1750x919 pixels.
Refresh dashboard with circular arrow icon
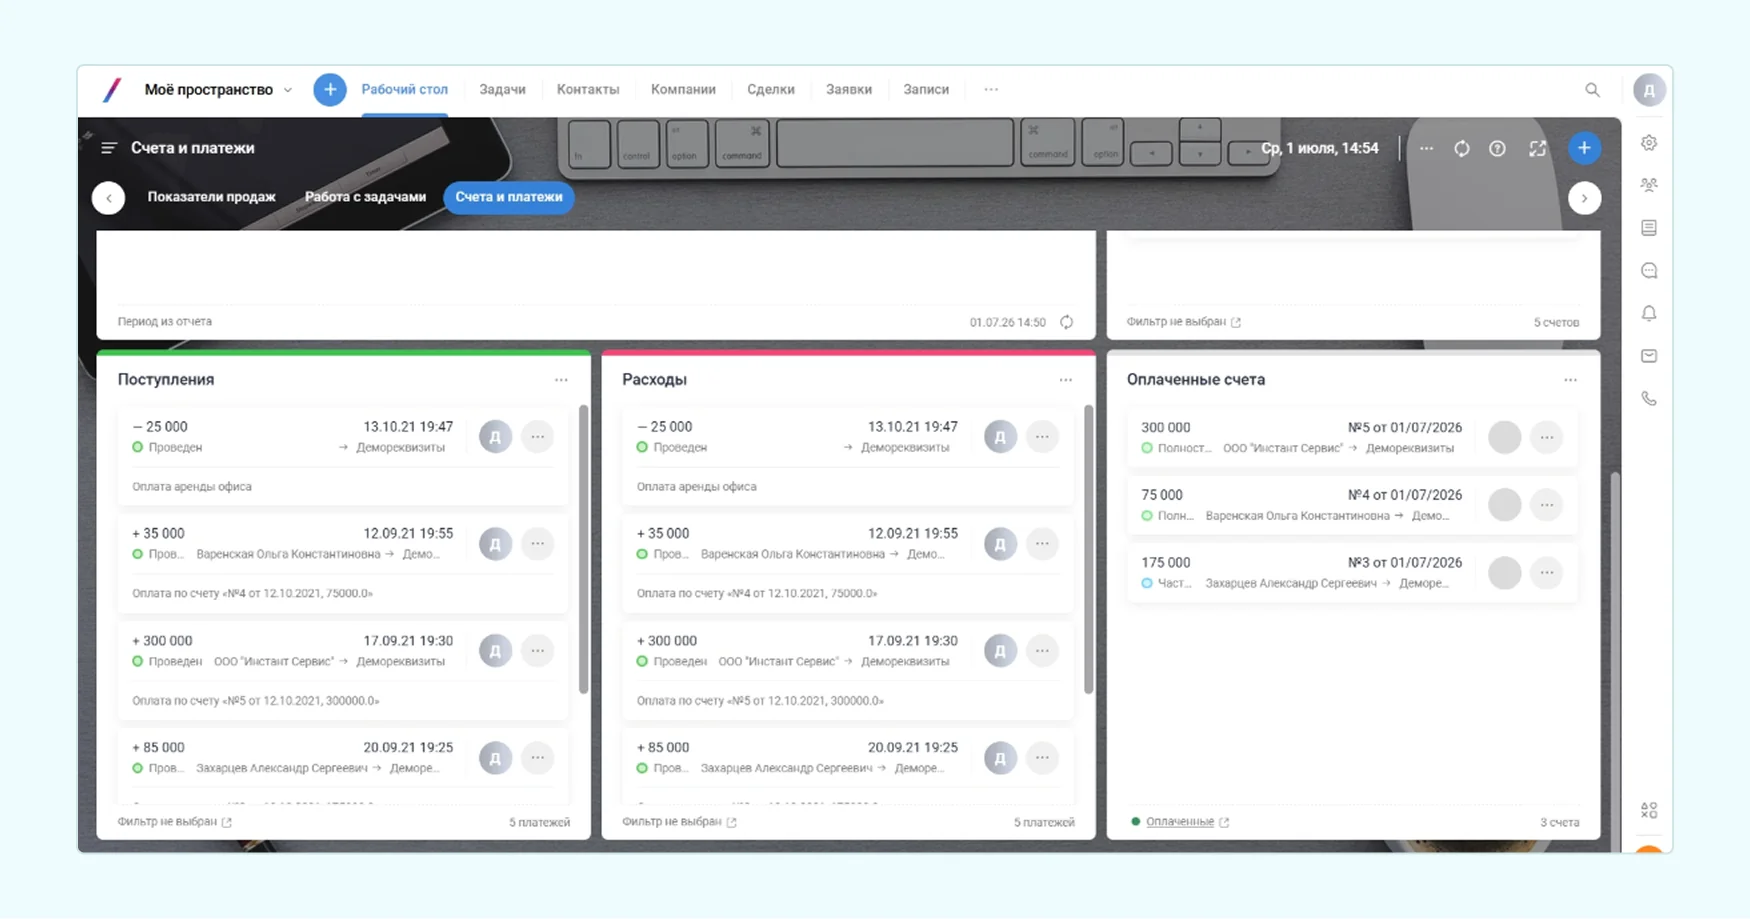tap(1462, 148)
